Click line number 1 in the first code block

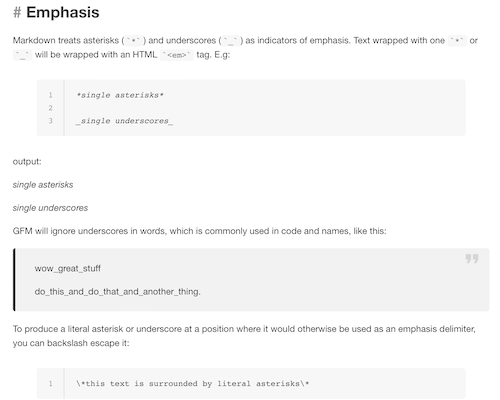[51, 95]
